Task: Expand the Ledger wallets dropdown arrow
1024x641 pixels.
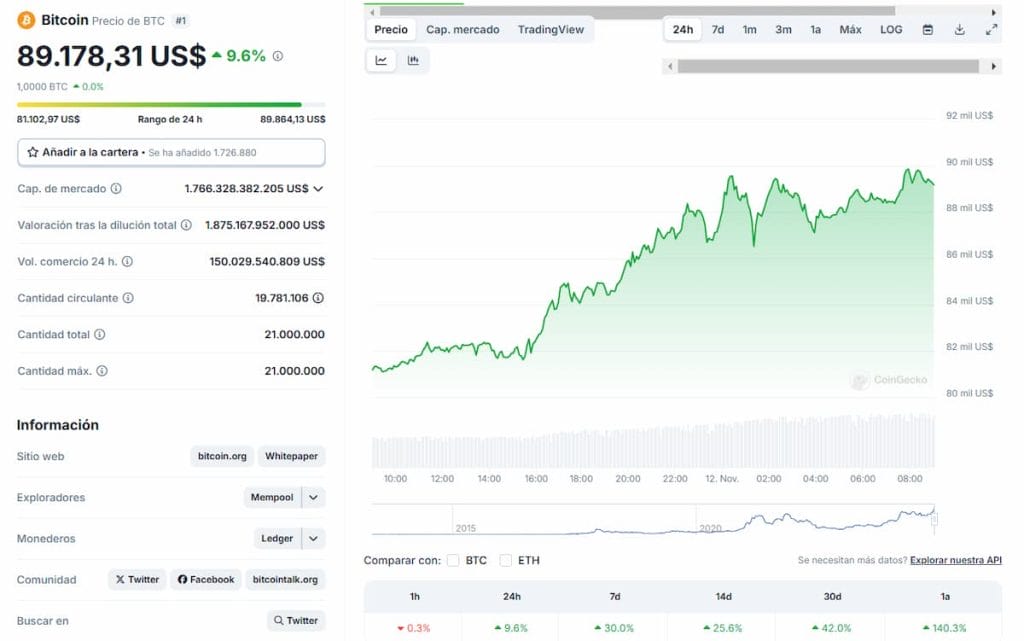Action: (313, 539)
